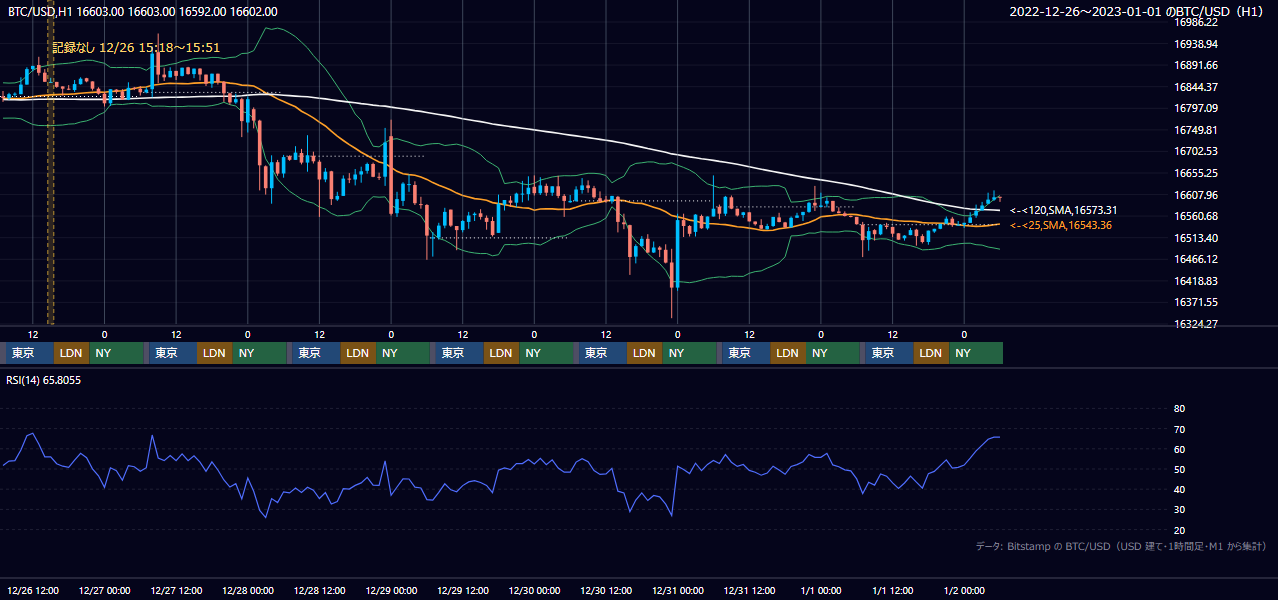The width and height of the screenshot is (1278, 600).
Task: Click price axis value 16607.96
Action: (1195, 195)
